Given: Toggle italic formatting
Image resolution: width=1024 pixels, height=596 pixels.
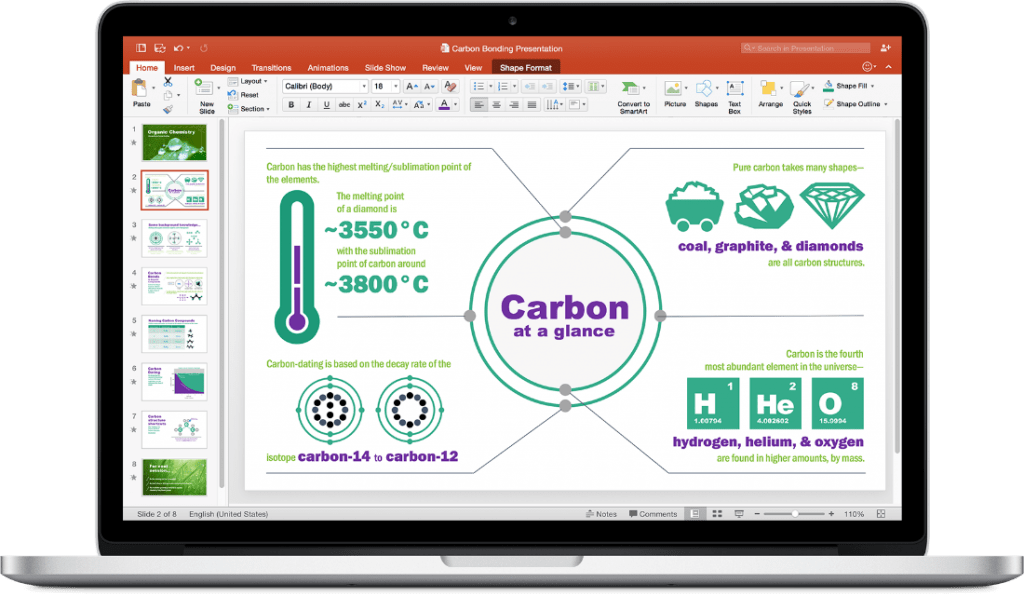Looking at the screenshot, I should click(x=307, y=104).
